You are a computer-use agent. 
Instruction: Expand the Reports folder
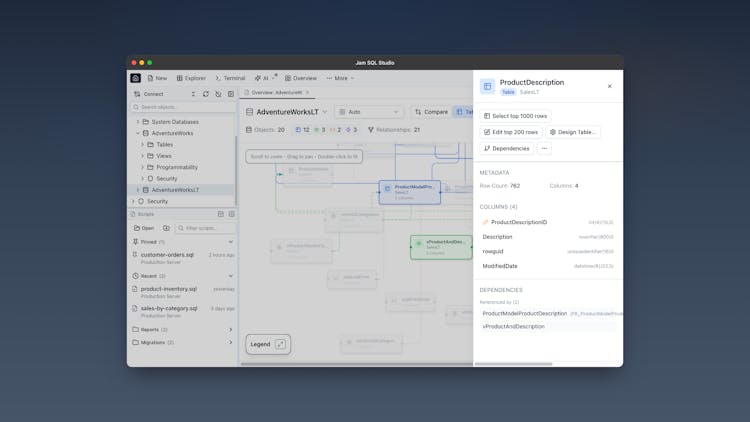click(x=230, y=329)
